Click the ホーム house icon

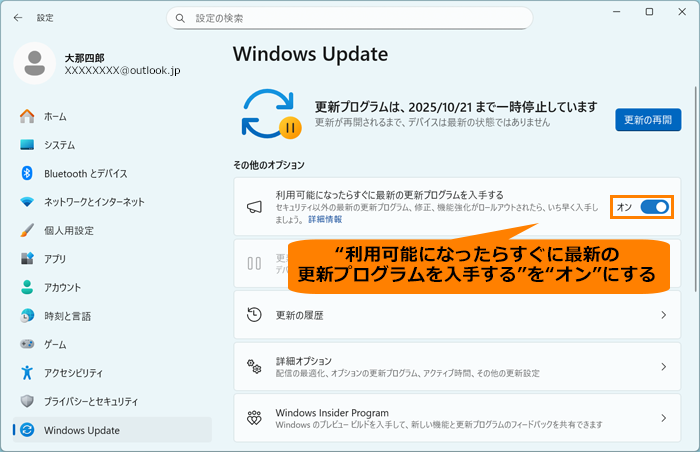[x=27, y=117]
